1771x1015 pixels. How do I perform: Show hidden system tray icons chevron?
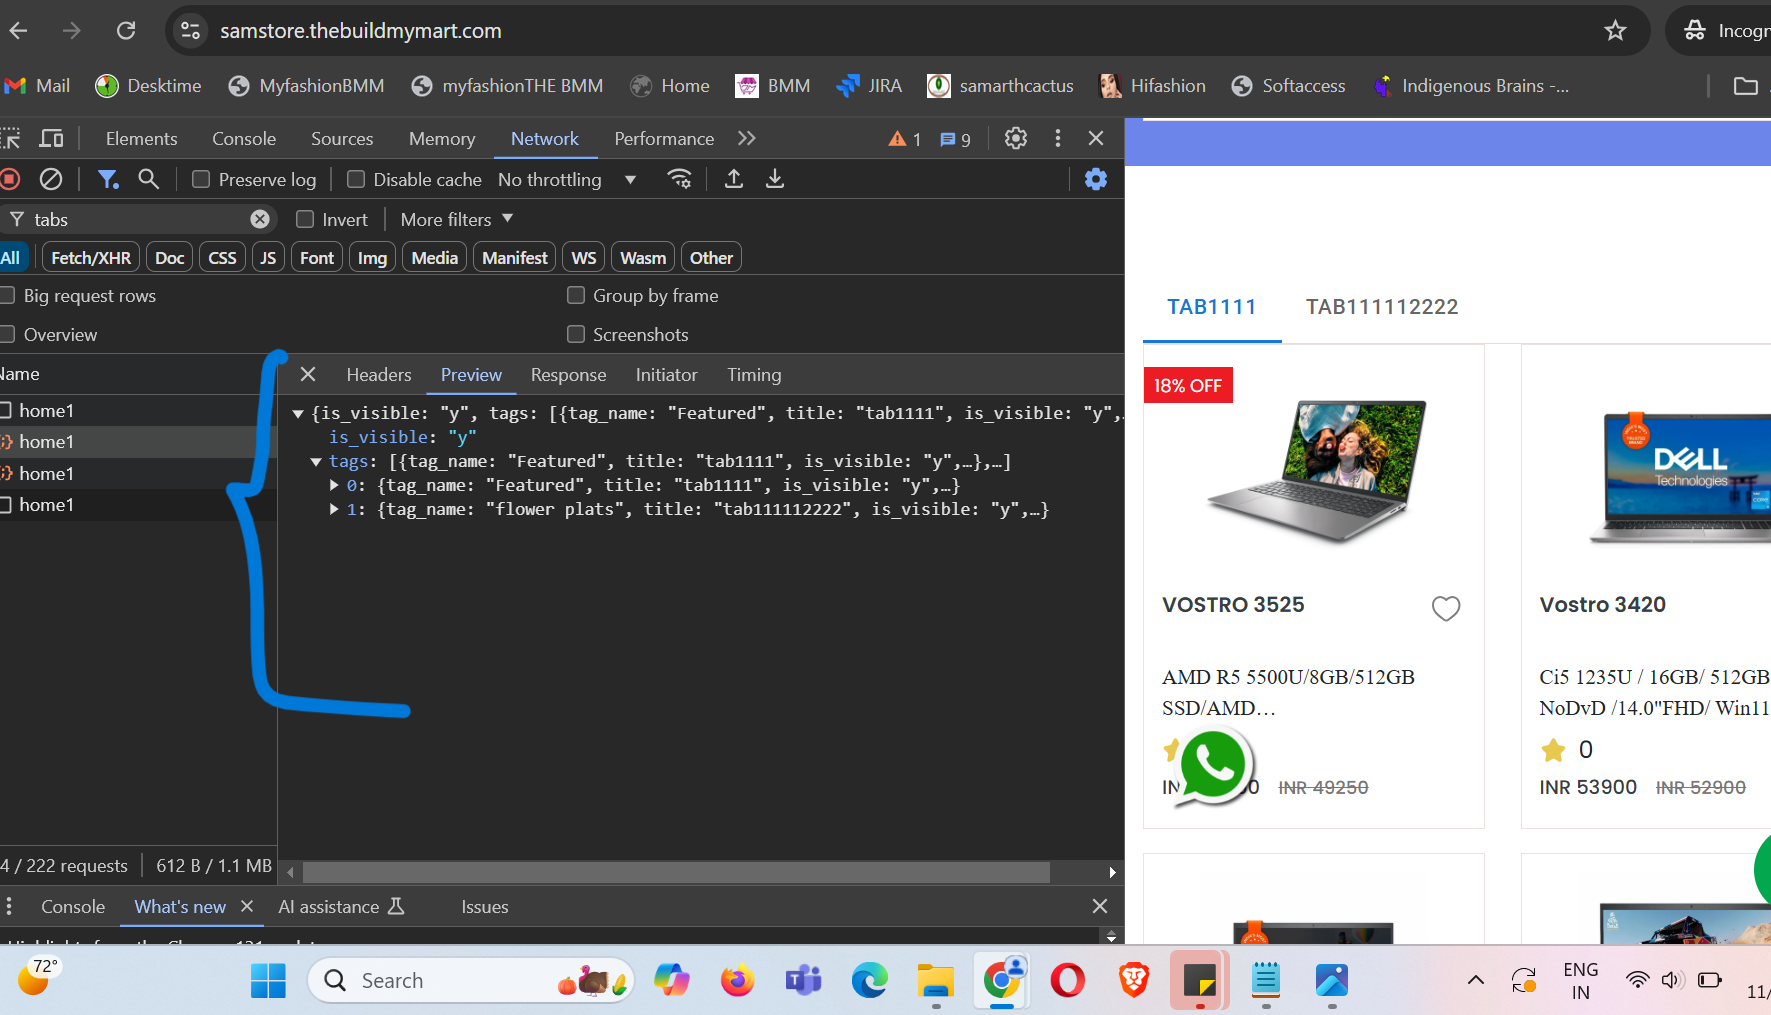point(1475,980)
